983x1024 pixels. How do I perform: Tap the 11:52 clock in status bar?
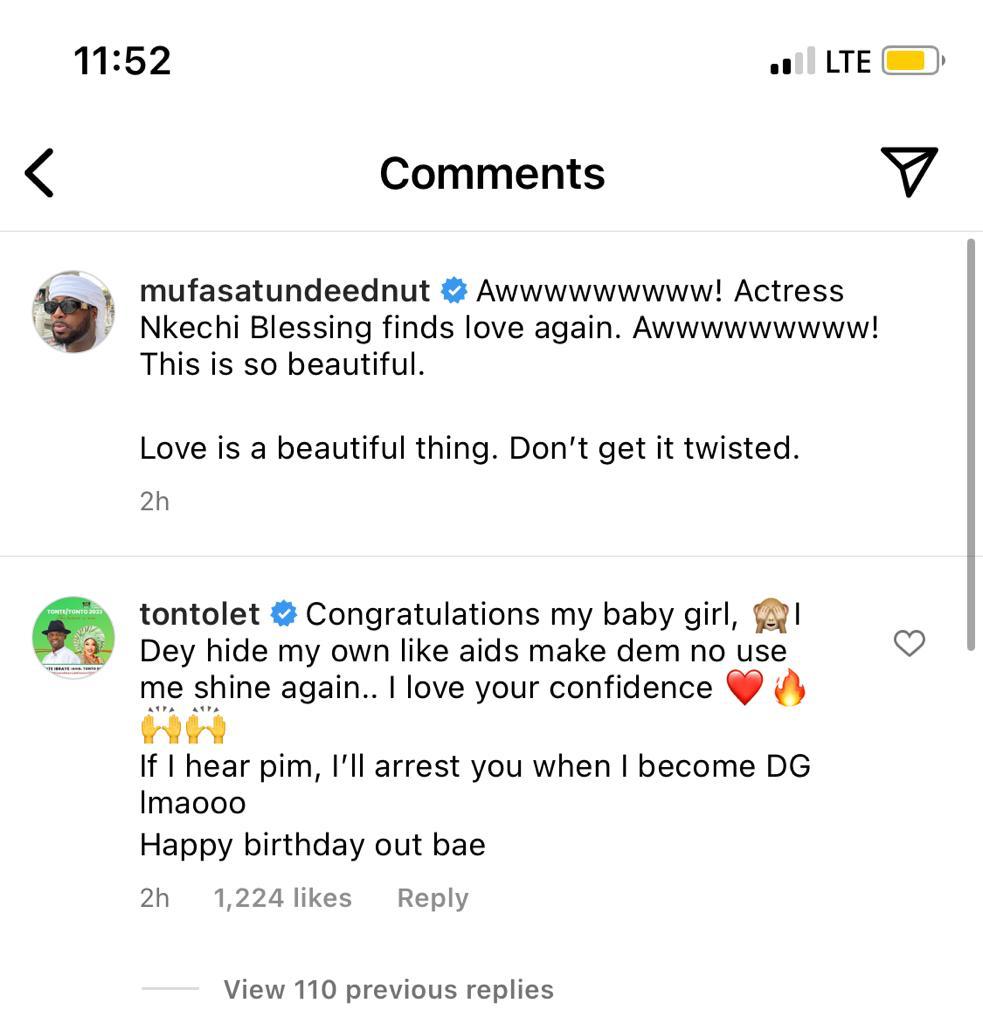tap(122, 61)
